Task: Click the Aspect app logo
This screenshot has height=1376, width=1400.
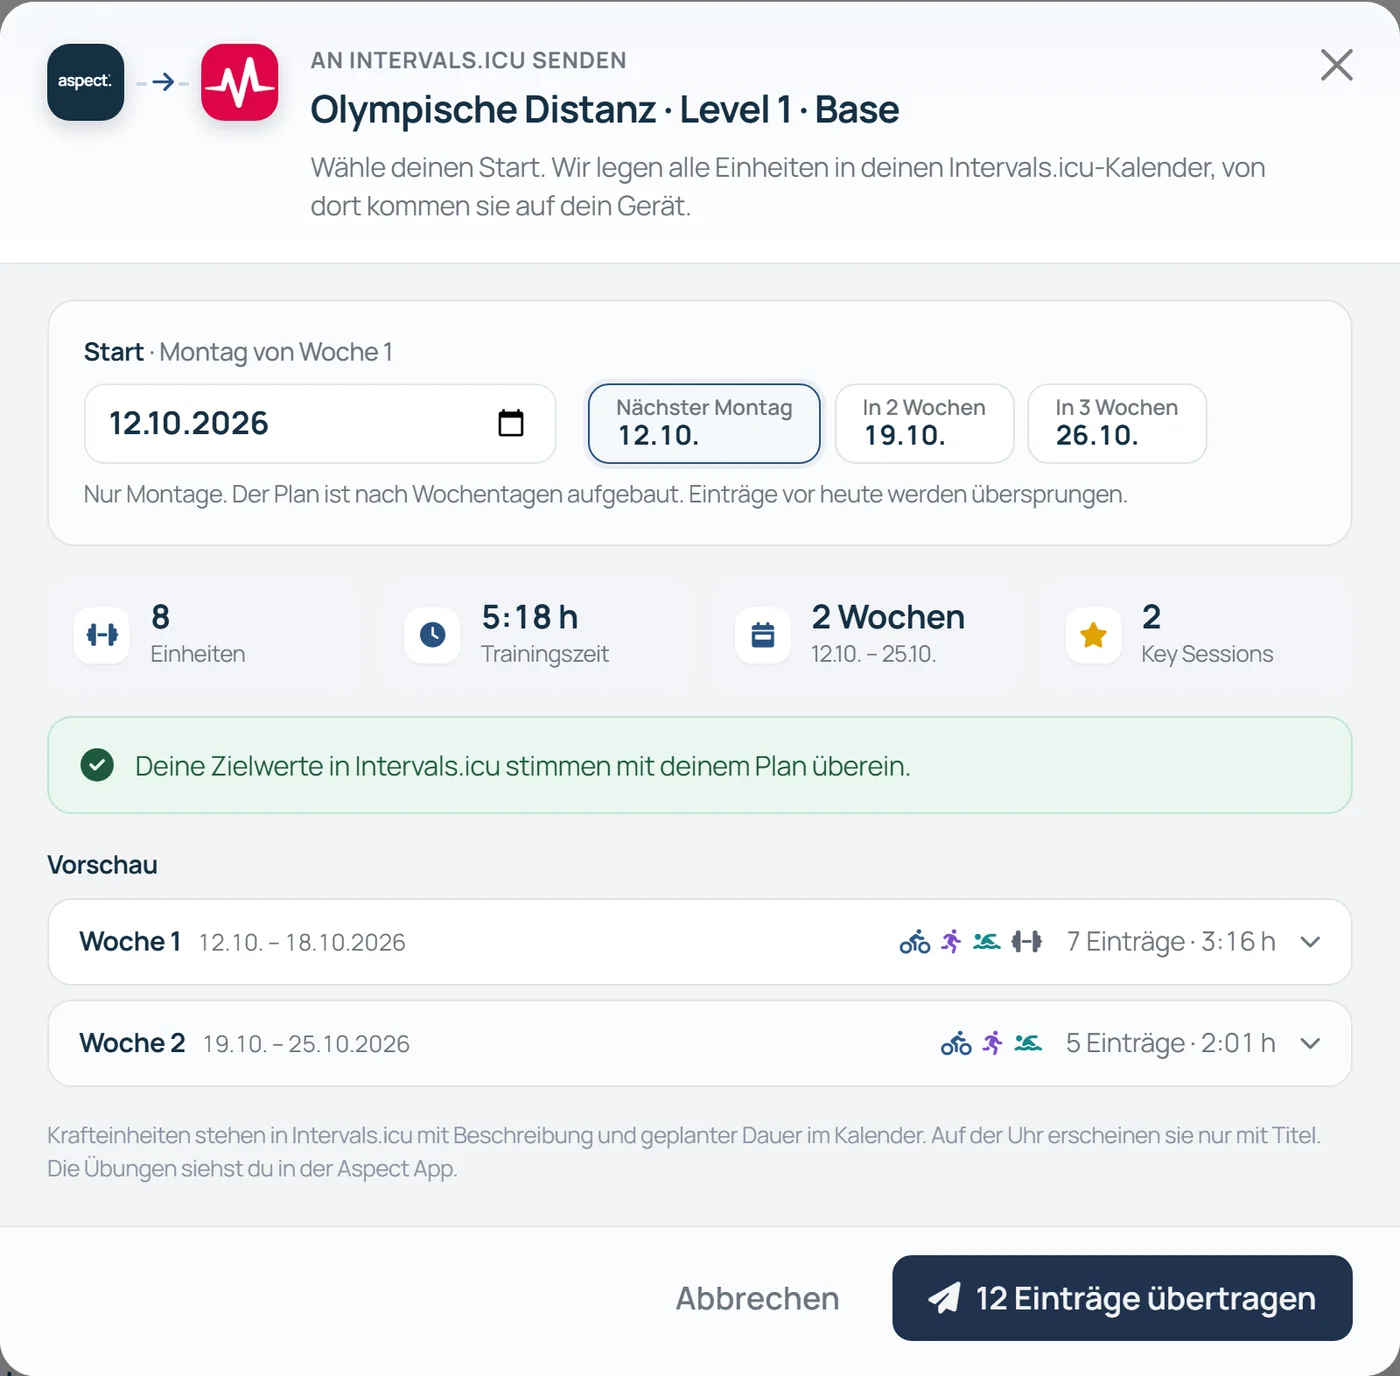Action: (x=86, y=82)
